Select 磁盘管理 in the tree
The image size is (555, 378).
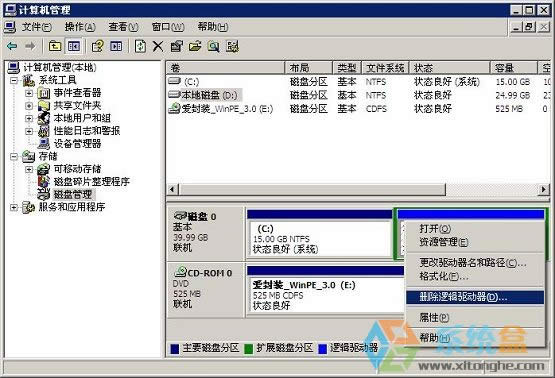(73, 194)
